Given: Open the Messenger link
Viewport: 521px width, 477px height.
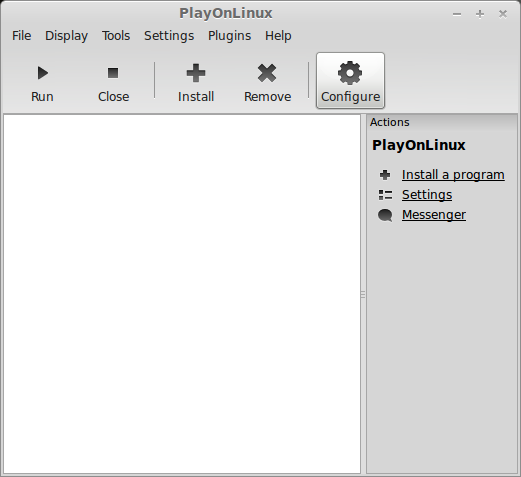Looking at the screenshot, I should point(434,215).
